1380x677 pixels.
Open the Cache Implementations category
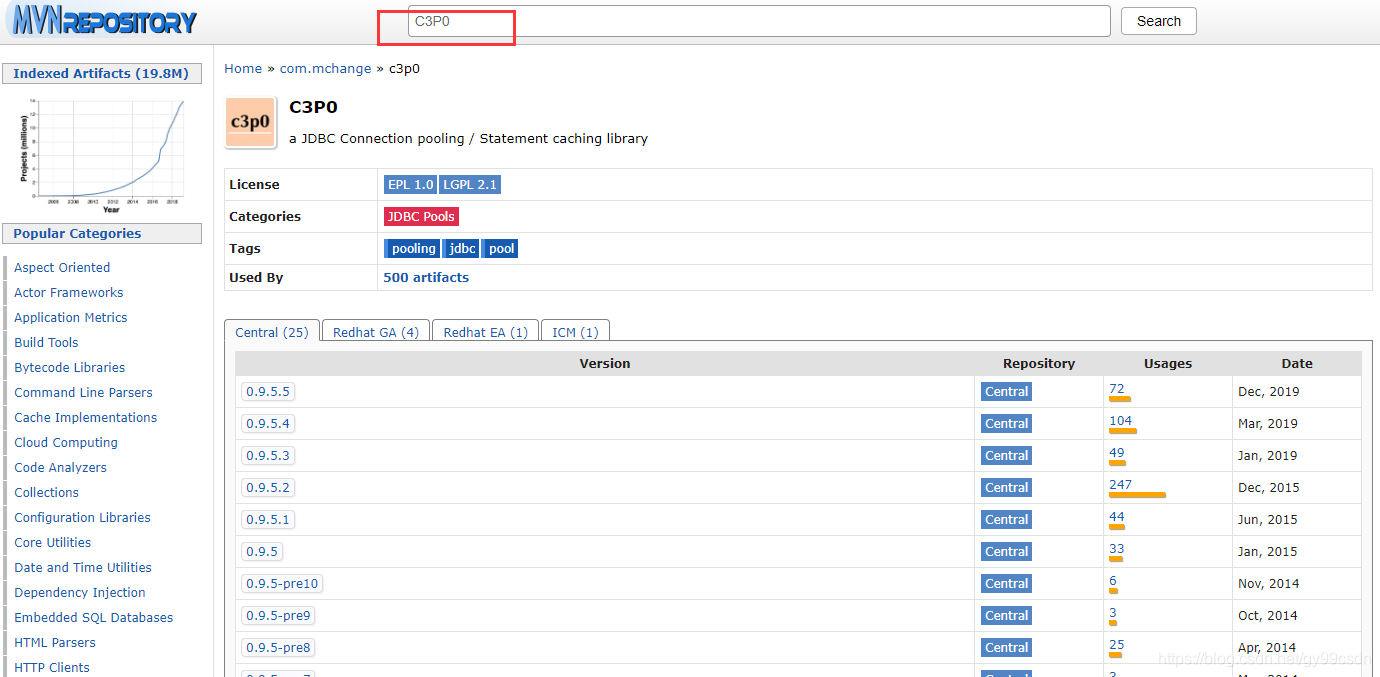[86, 417]
